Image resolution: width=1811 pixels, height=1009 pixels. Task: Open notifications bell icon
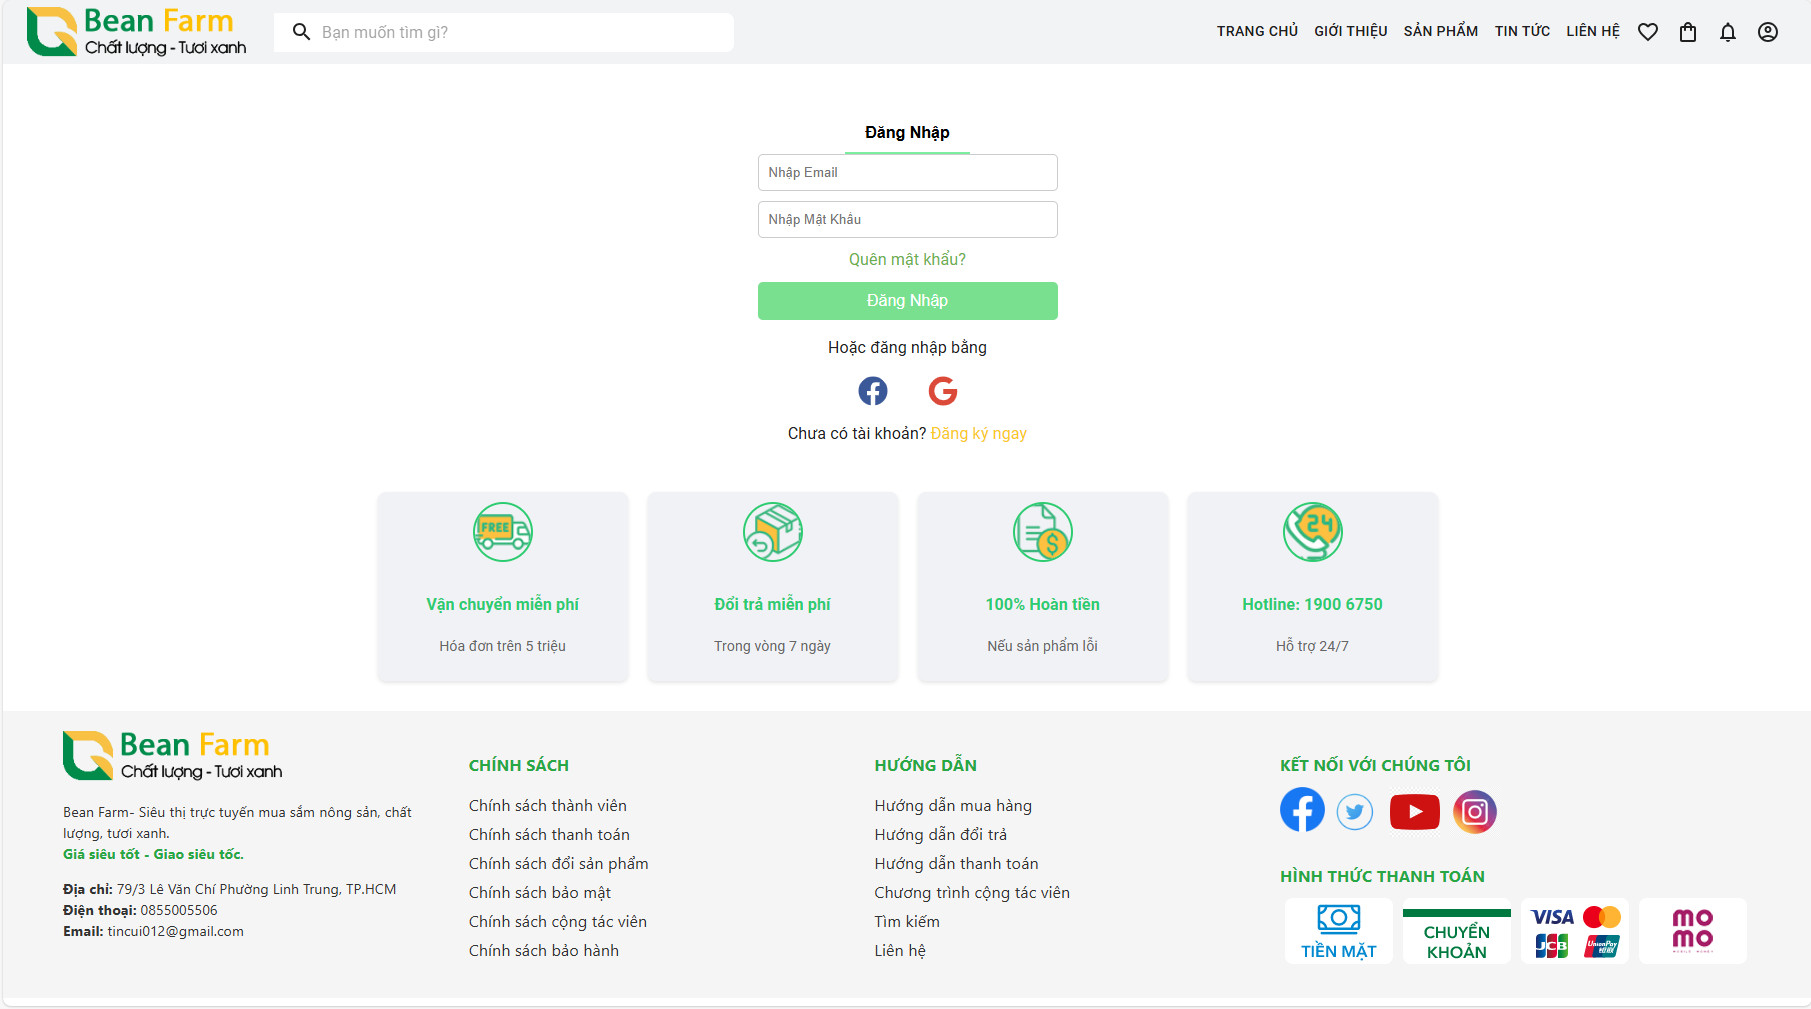pos(1728,32)
